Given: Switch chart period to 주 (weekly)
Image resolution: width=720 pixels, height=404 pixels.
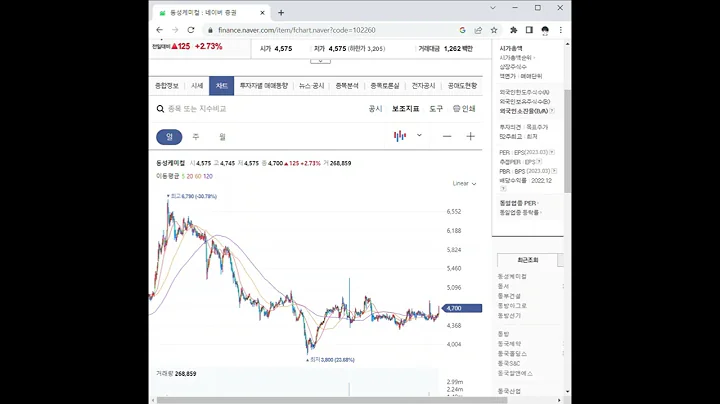Looking at the screenshot, I should (x=196, y=137).
